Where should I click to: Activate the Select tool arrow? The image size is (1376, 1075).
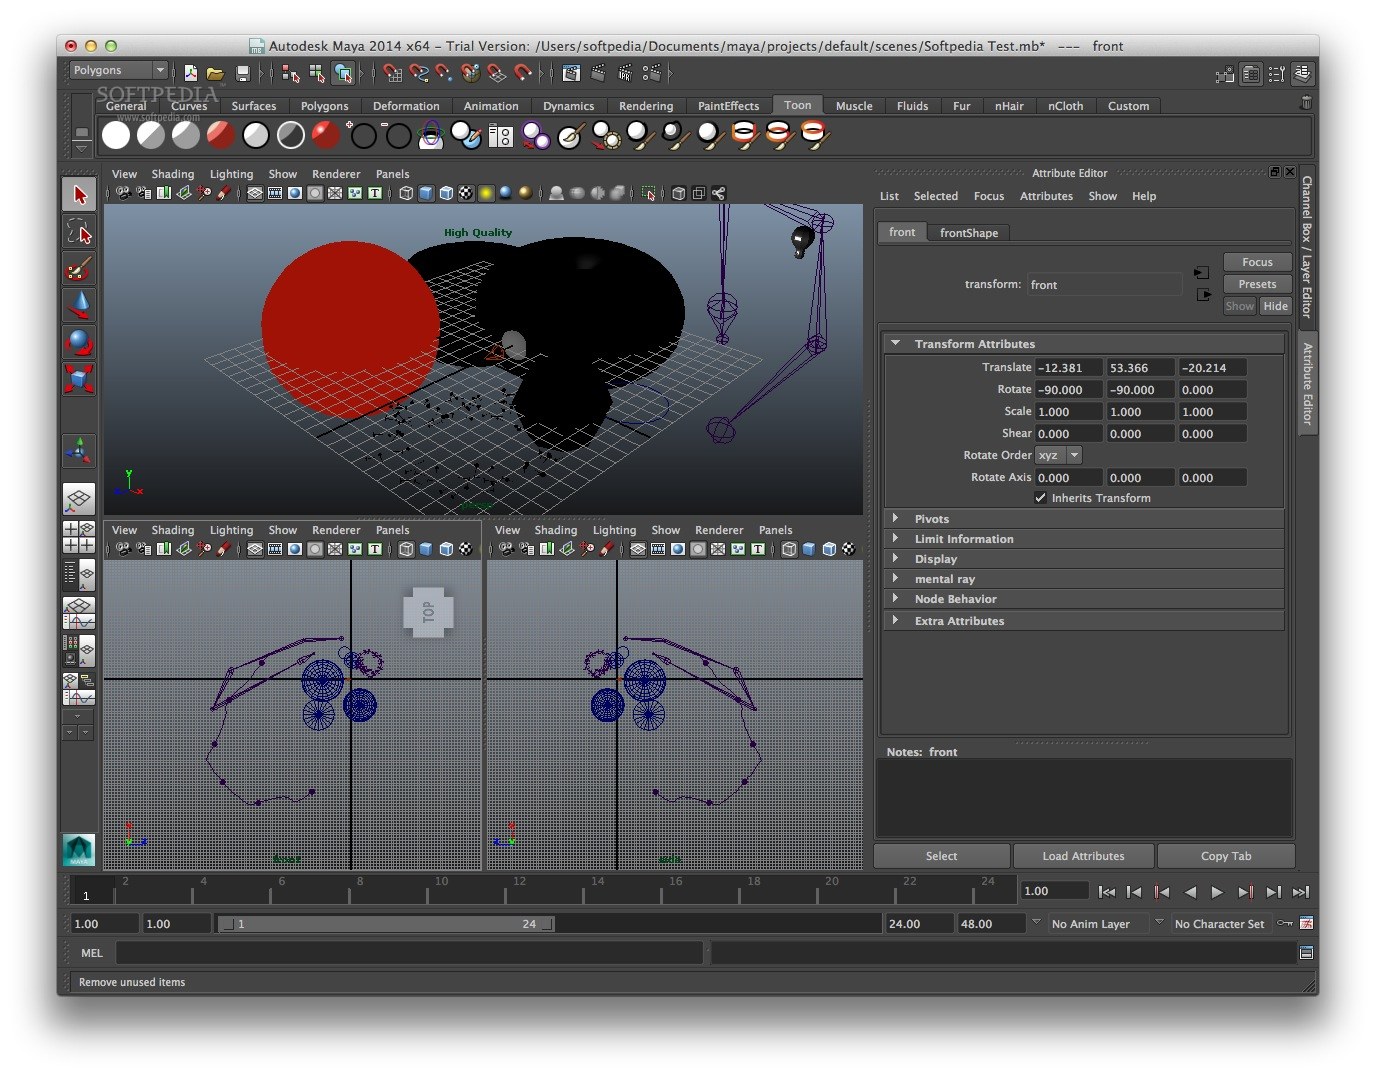point(80,194)
